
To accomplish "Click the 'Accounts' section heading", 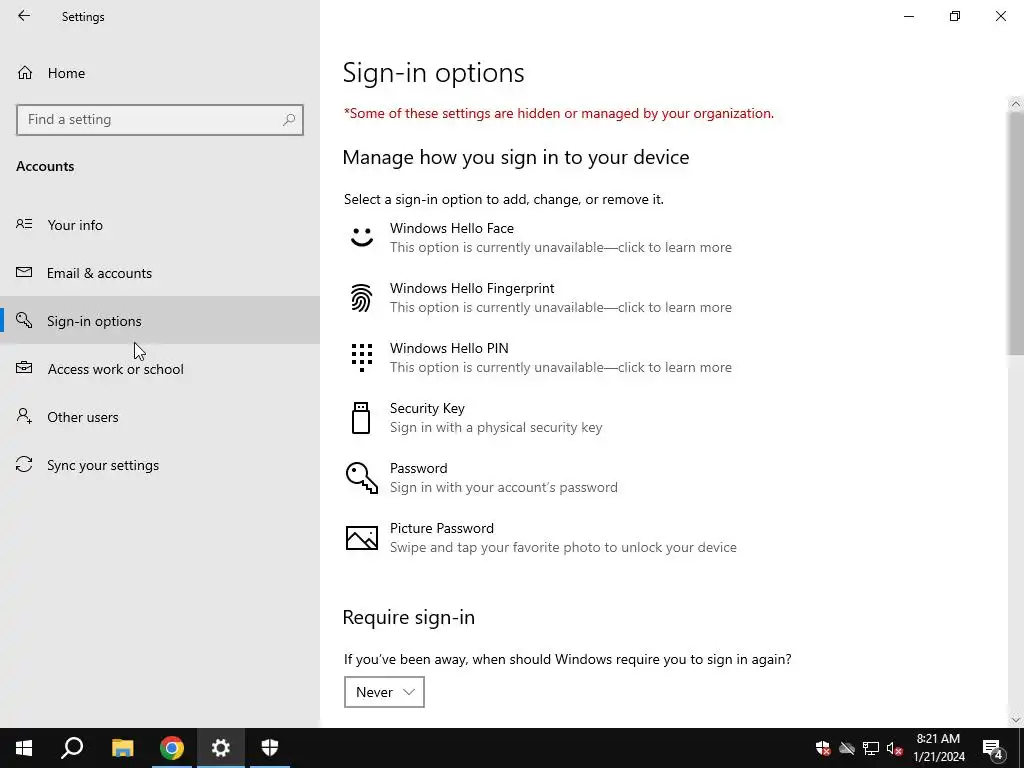I will coord(45,166).
